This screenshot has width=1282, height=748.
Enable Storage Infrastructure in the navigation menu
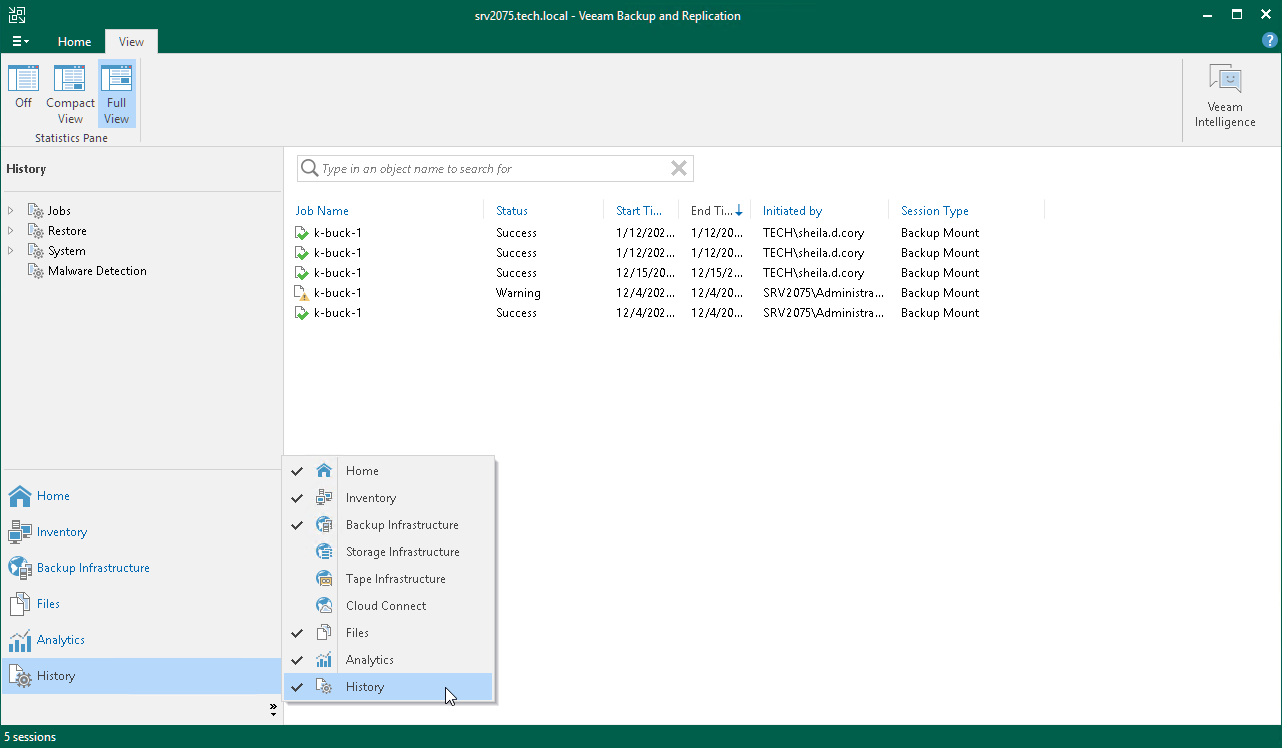click(402, 551)
